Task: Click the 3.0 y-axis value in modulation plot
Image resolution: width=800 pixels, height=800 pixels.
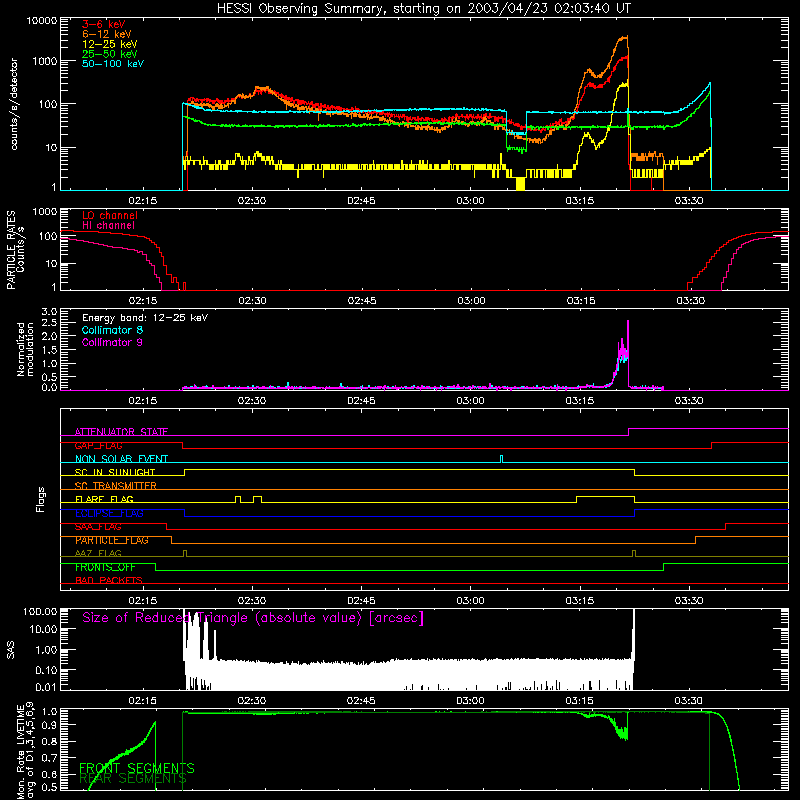Action: pos(49,312)
